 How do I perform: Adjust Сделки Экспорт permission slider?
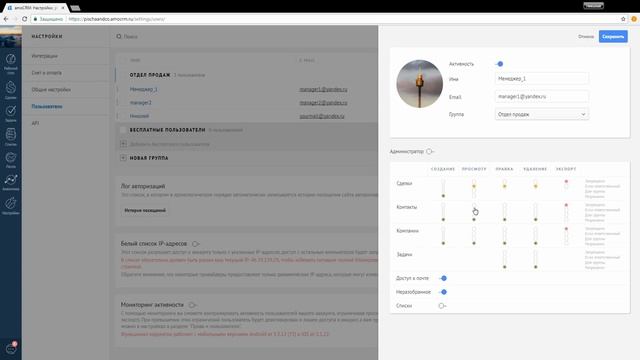(x=566, y=185)
